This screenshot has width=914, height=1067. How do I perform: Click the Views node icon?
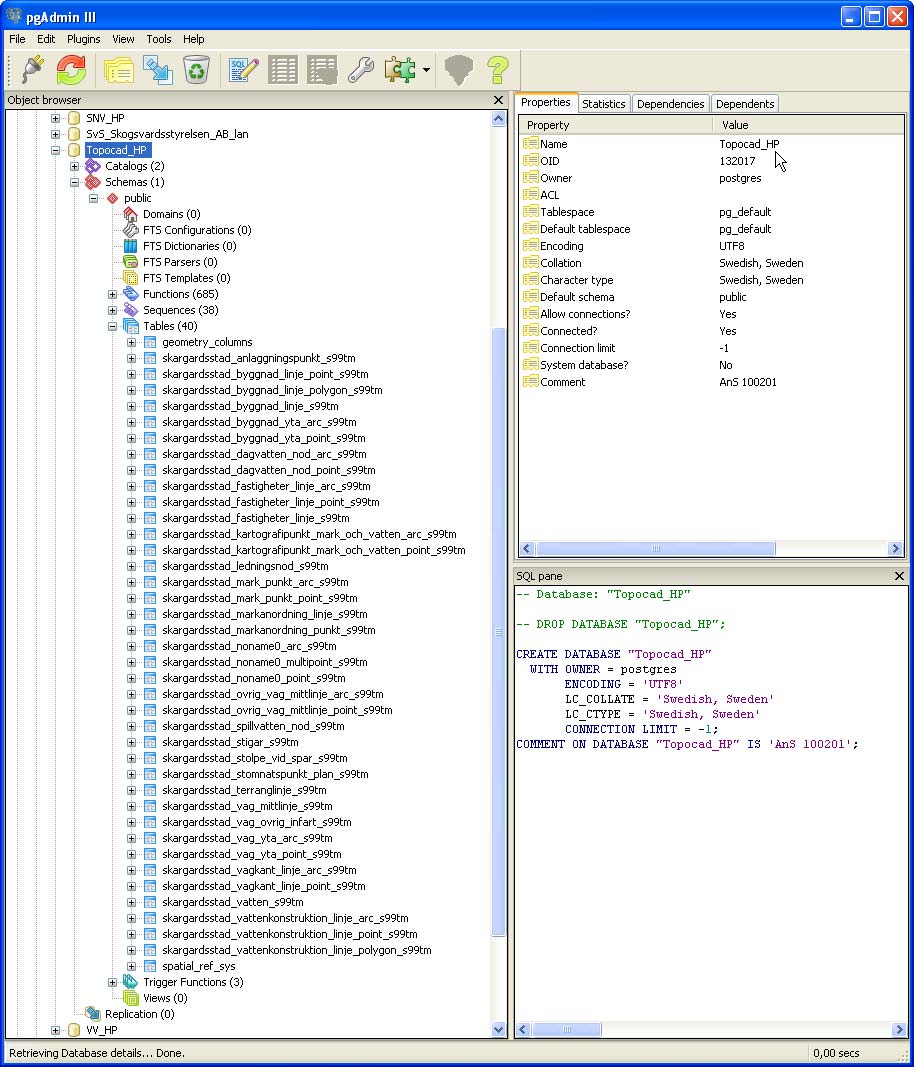point(131,998)
